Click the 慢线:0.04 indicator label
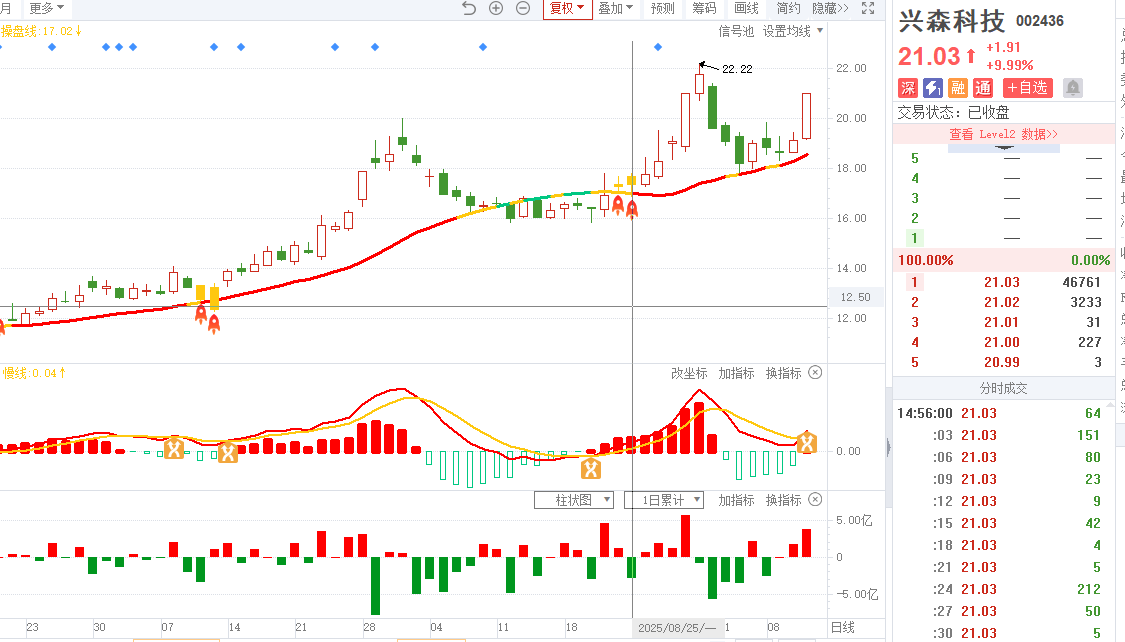Viewport: 1125px width, 642px height. point(34,373)
